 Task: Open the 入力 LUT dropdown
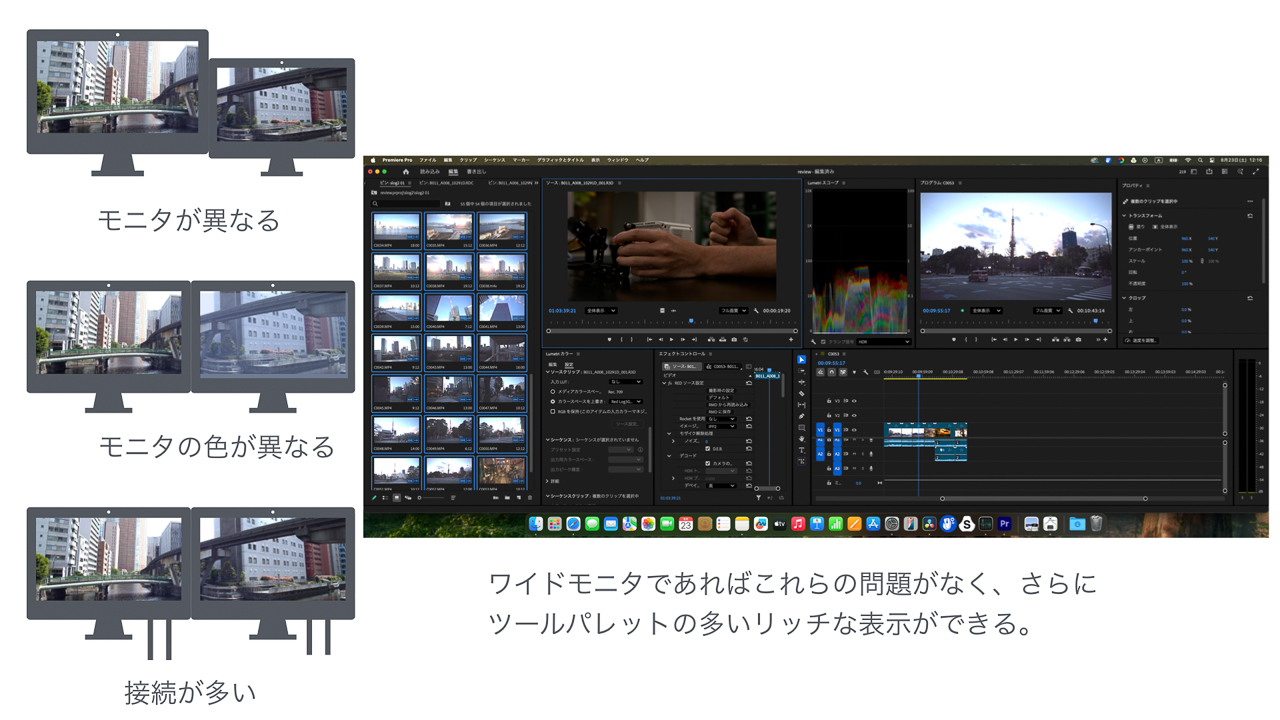click(x=625, y=382)
